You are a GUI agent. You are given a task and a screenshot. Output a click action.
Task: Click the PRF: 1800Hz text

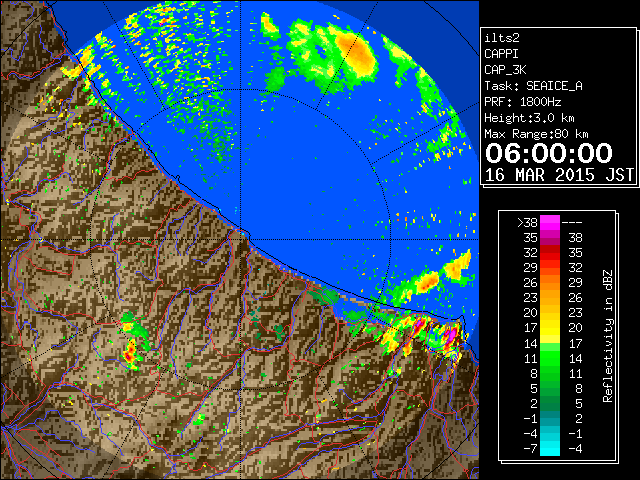(522, 102)
